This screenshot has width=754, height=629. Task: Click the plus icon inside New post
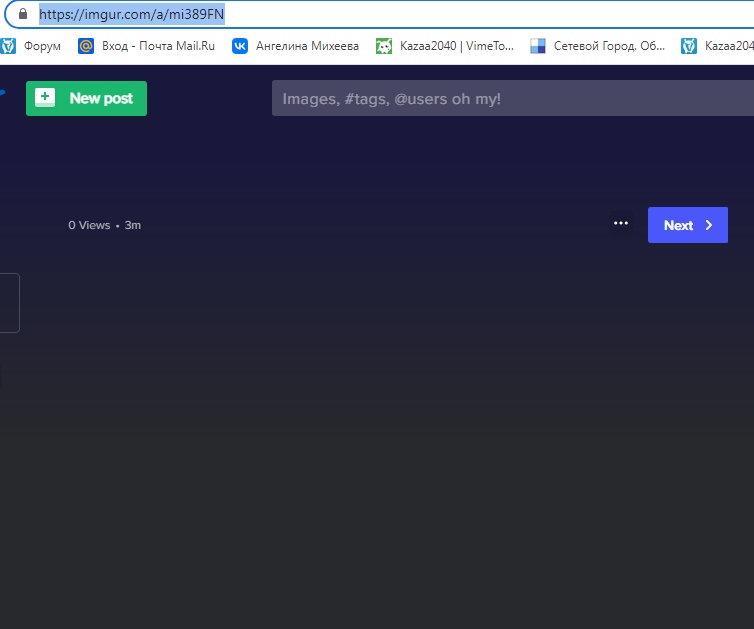[45, 98]
